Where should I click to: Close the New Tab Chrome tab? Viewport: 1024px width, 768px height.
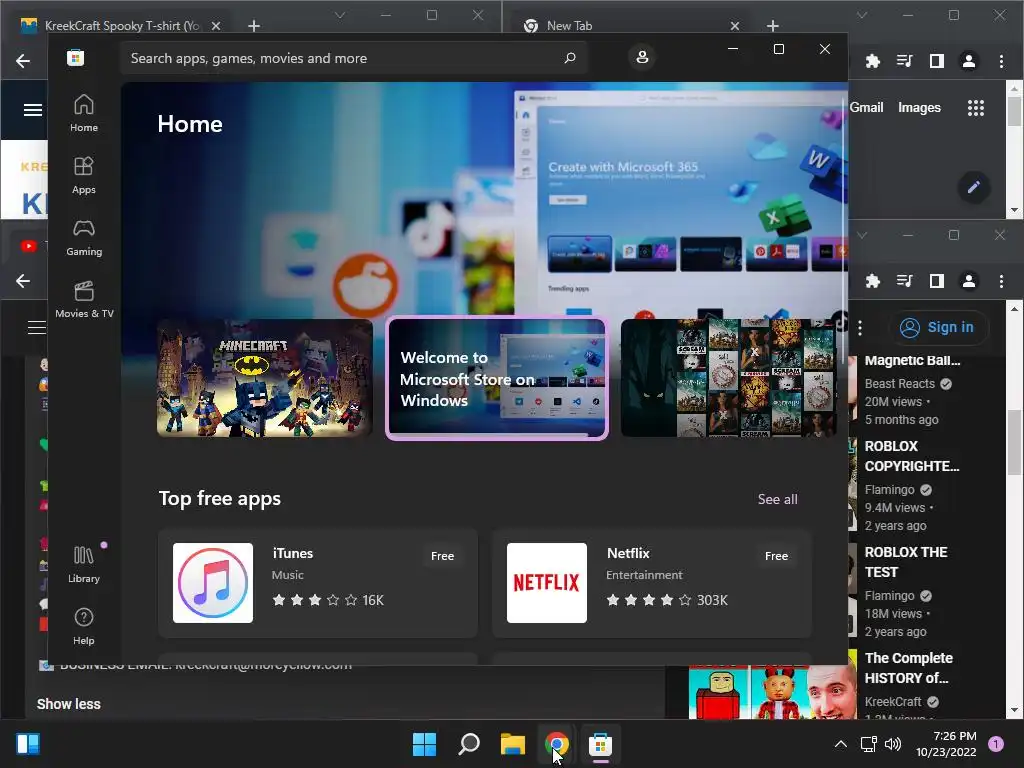(735, 25)
